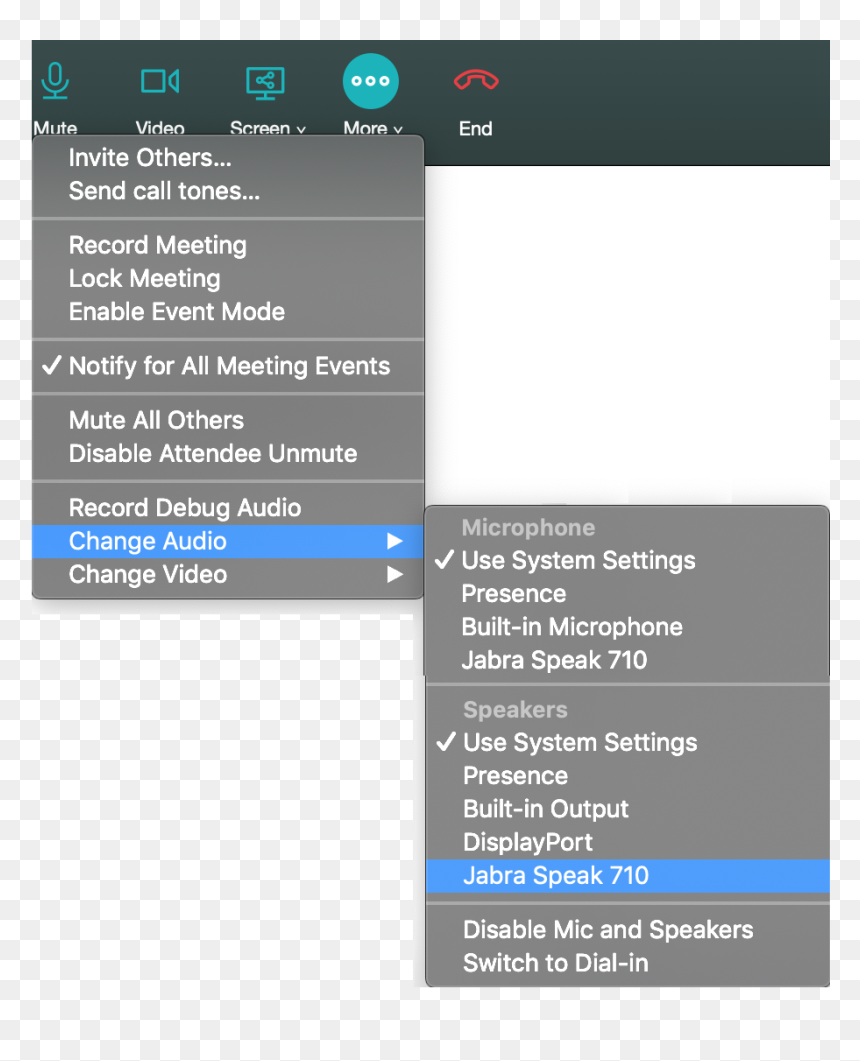Choose Built-in Output speaker
This screenshot has width=860, height=1061.
[627, 809]
